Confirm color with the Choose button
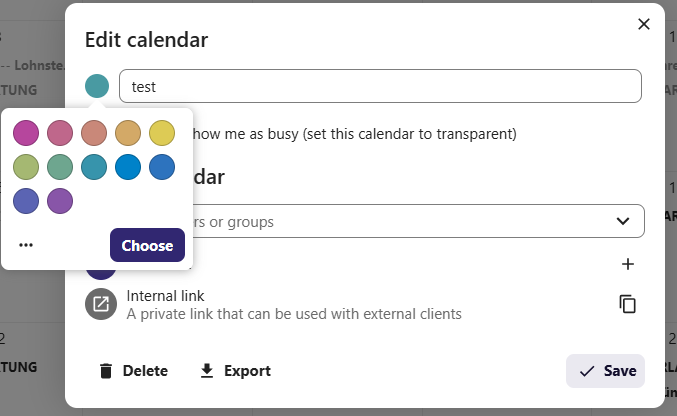Screen dimensions: 677x416 click(x=147, y=245)
